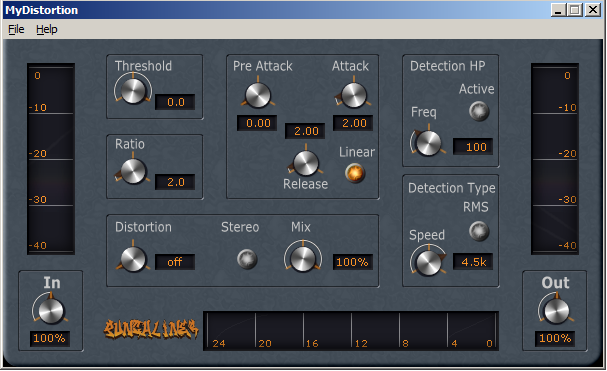Click the Ratio value field 2.0
Viewport: 607px width, 371px height.
click(175, 182)
